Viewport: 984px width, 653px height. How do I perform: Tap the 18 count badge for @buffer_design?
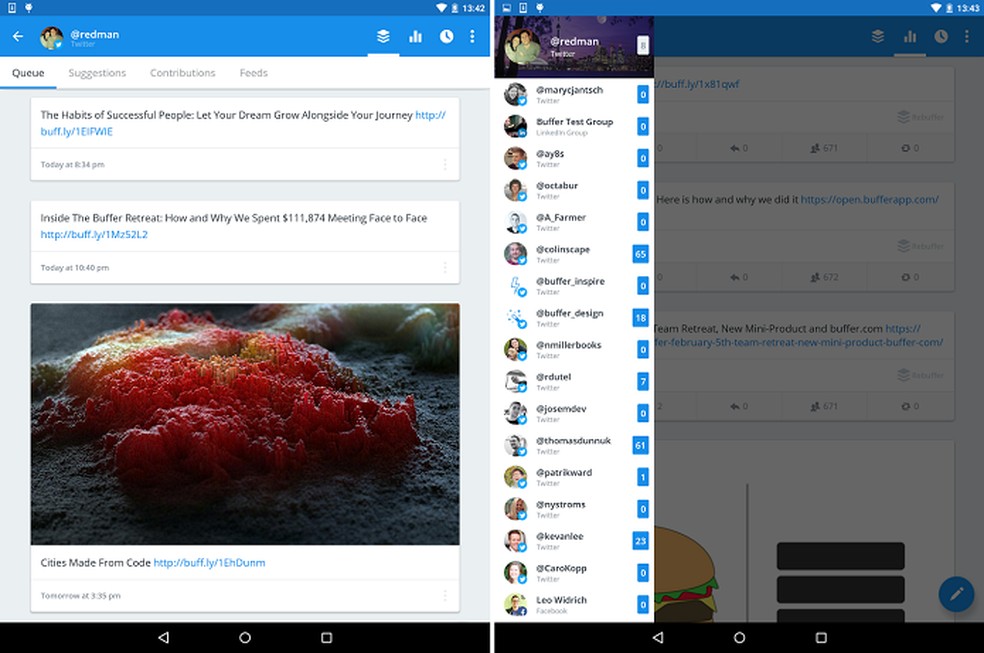click(640, 318)
